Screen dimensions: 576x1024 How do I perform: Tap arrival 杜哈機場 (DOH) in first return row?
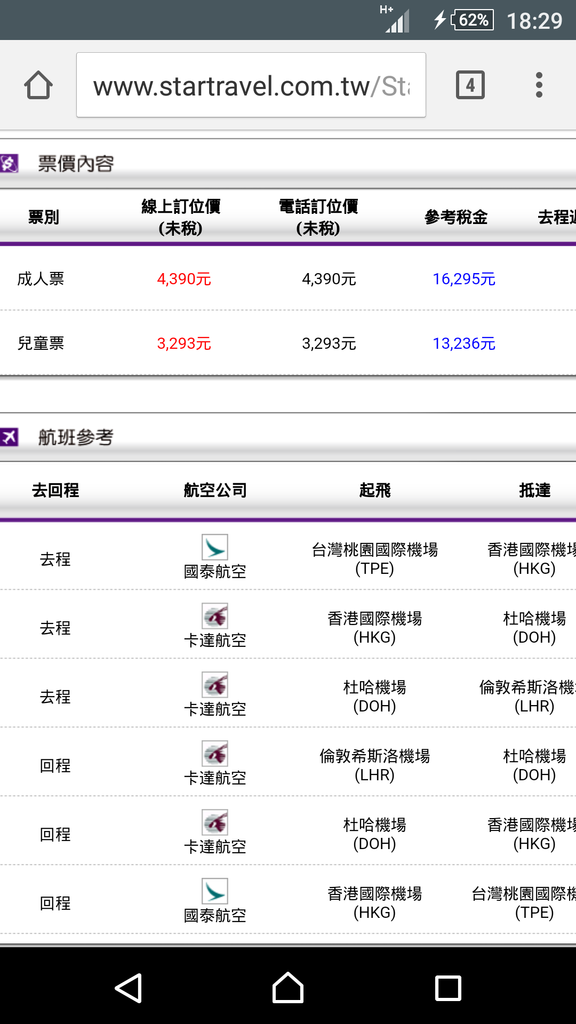(534, 765)
